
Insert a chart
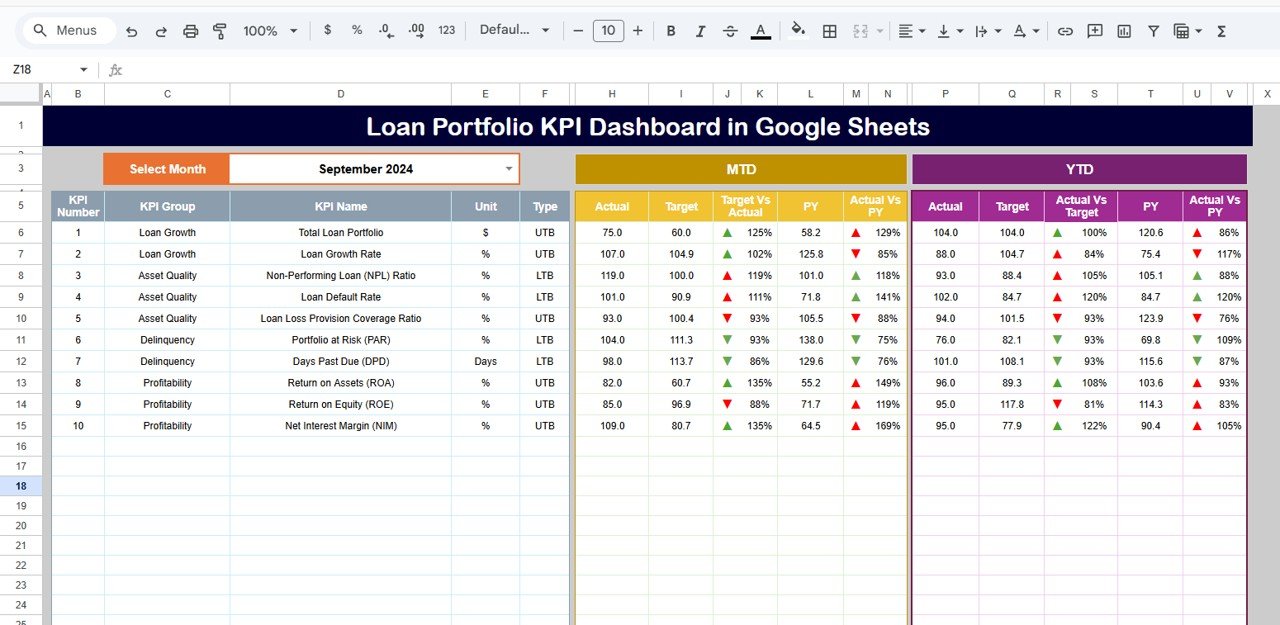[x=1124, y=31]
